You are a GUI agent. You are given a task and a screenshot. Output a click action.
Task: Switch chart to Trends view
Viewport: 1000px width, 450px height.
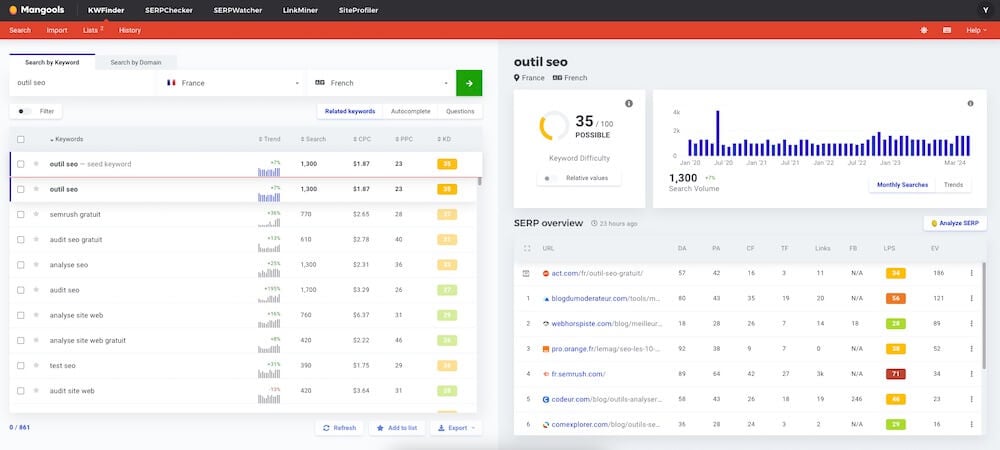coord(953,185)
